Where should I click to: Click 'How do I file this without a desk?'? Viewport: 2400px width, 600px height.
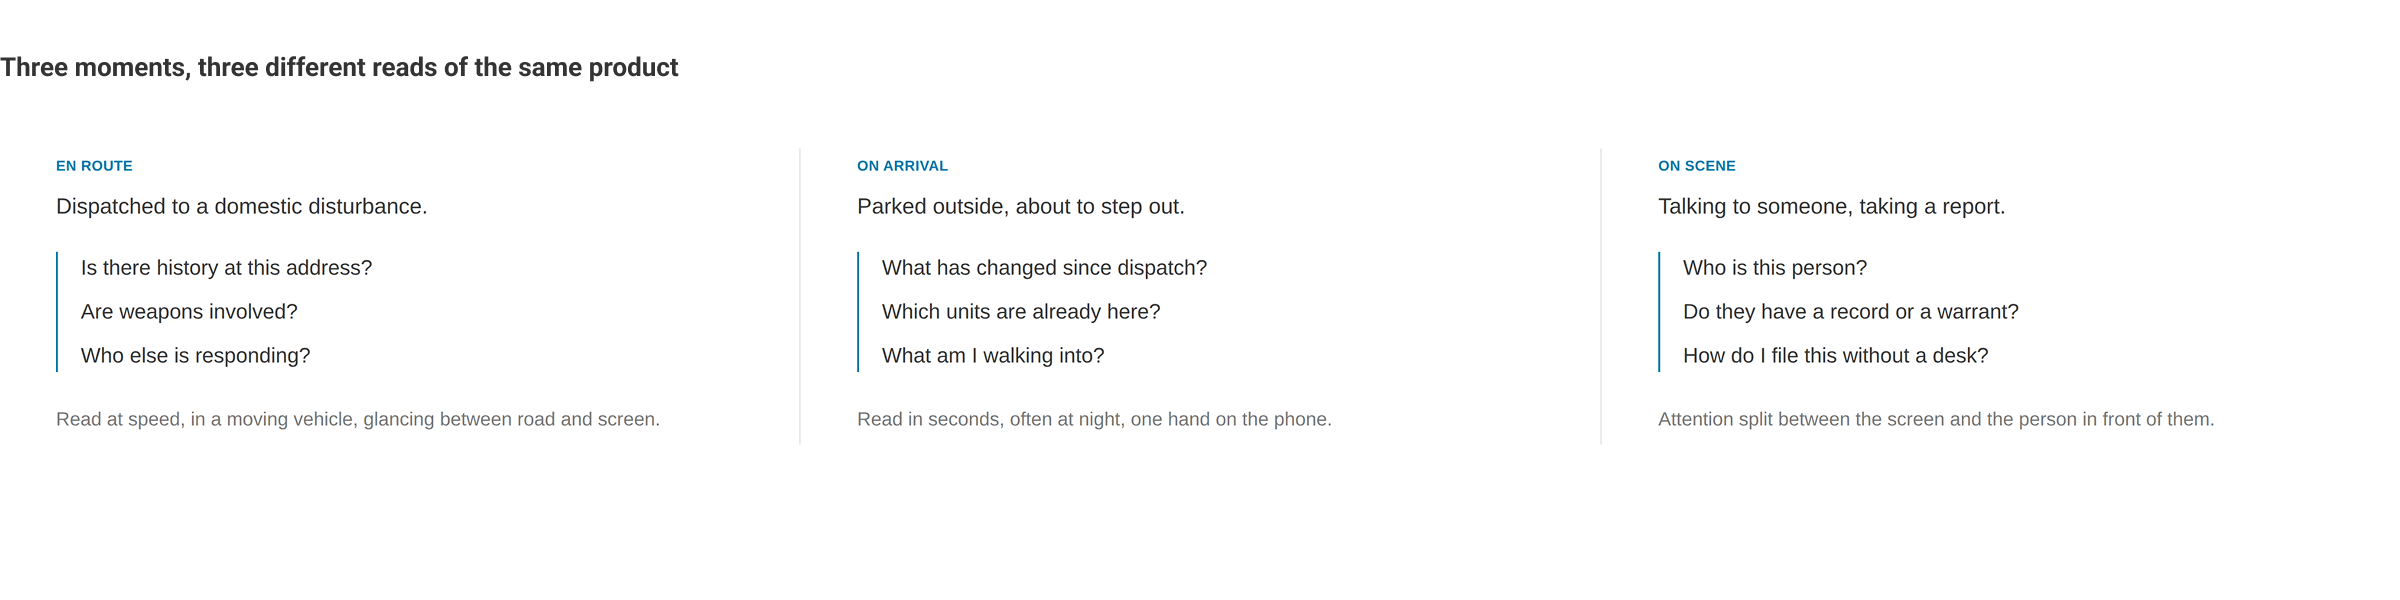coord(1835,356)
